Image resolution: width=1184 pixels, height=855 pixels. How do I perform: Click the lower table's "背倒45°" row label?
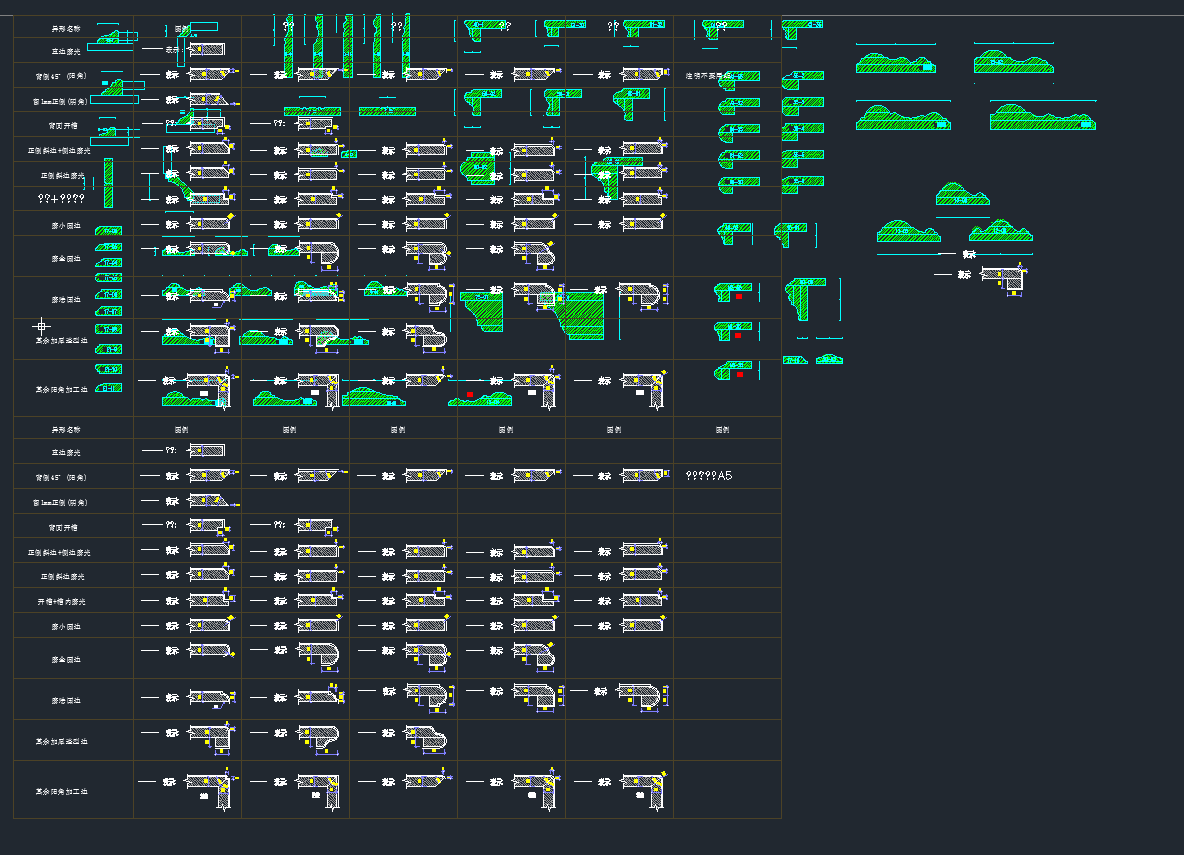(x=61, y=478)
